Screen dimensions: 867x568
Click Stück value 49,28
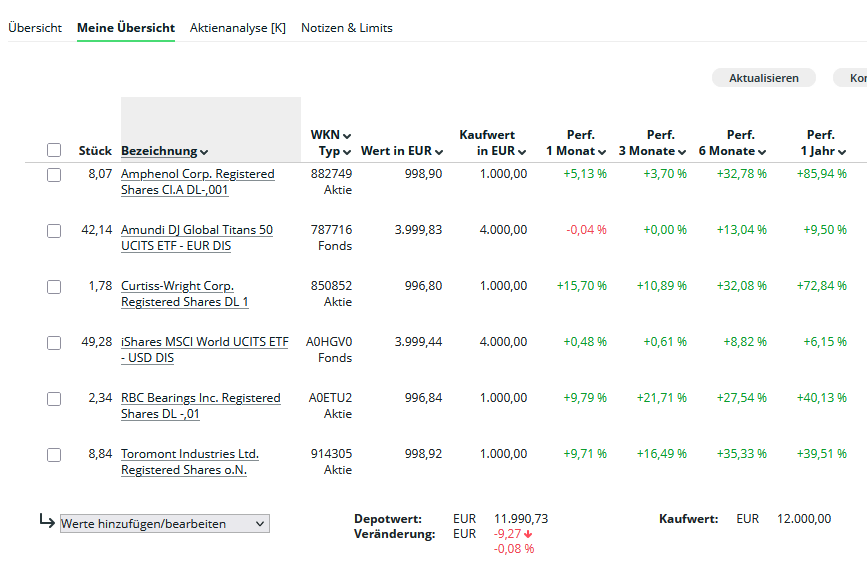point(97,342)
